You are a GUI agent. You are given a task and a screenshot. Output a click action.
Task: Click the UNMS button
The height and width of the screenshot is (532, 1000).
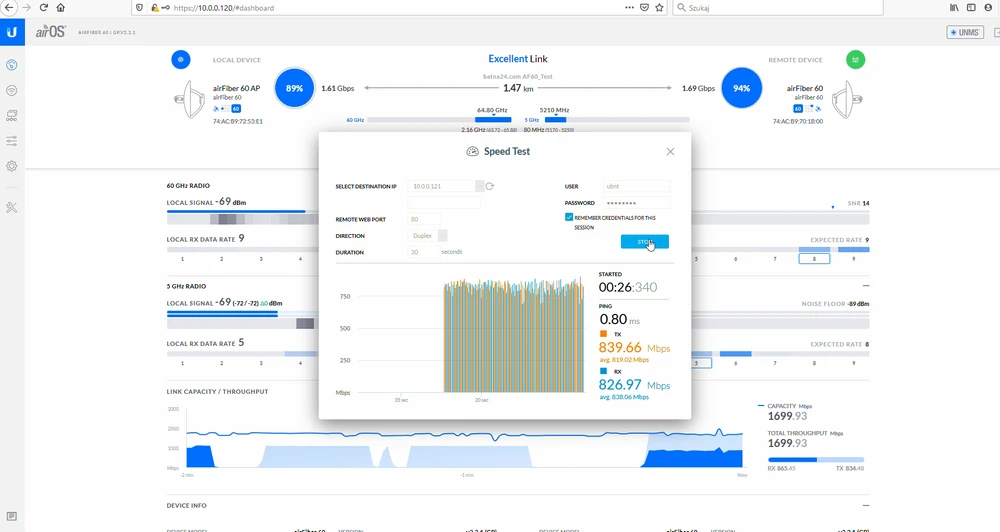tap(965, 32)
